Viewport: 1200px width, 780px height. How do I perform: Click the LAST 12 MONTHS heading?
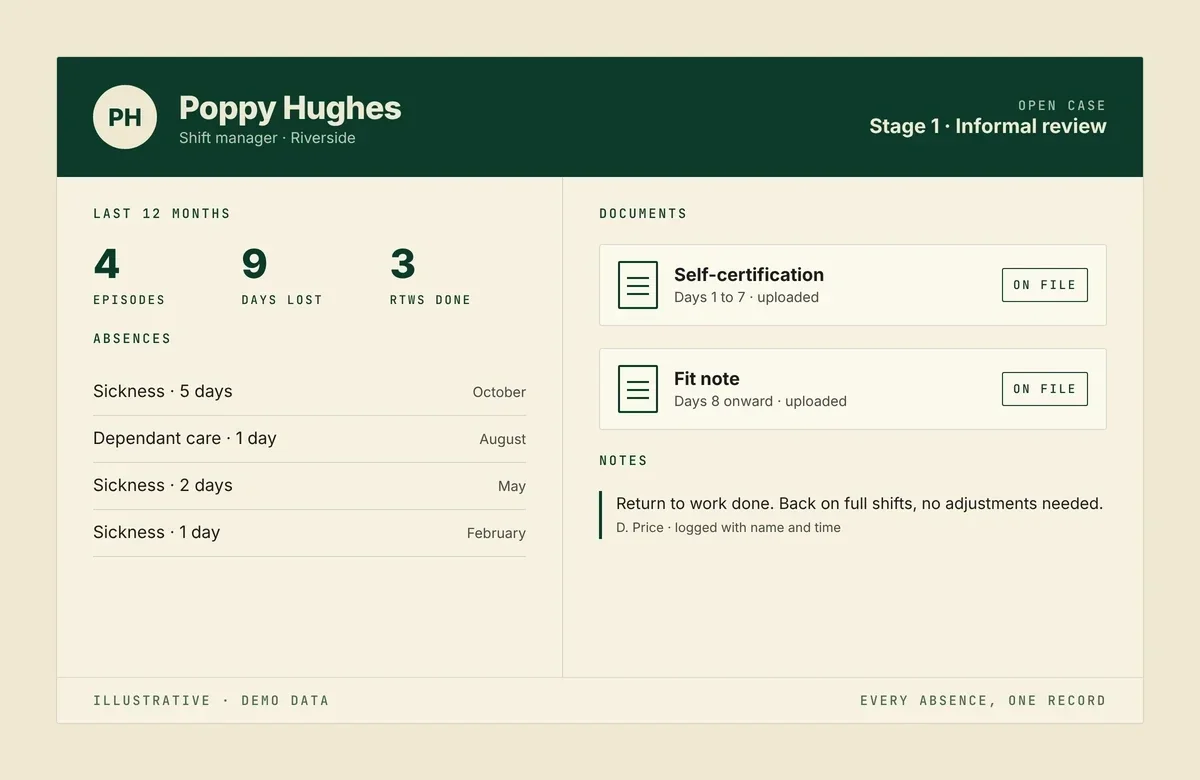[162, 213]
